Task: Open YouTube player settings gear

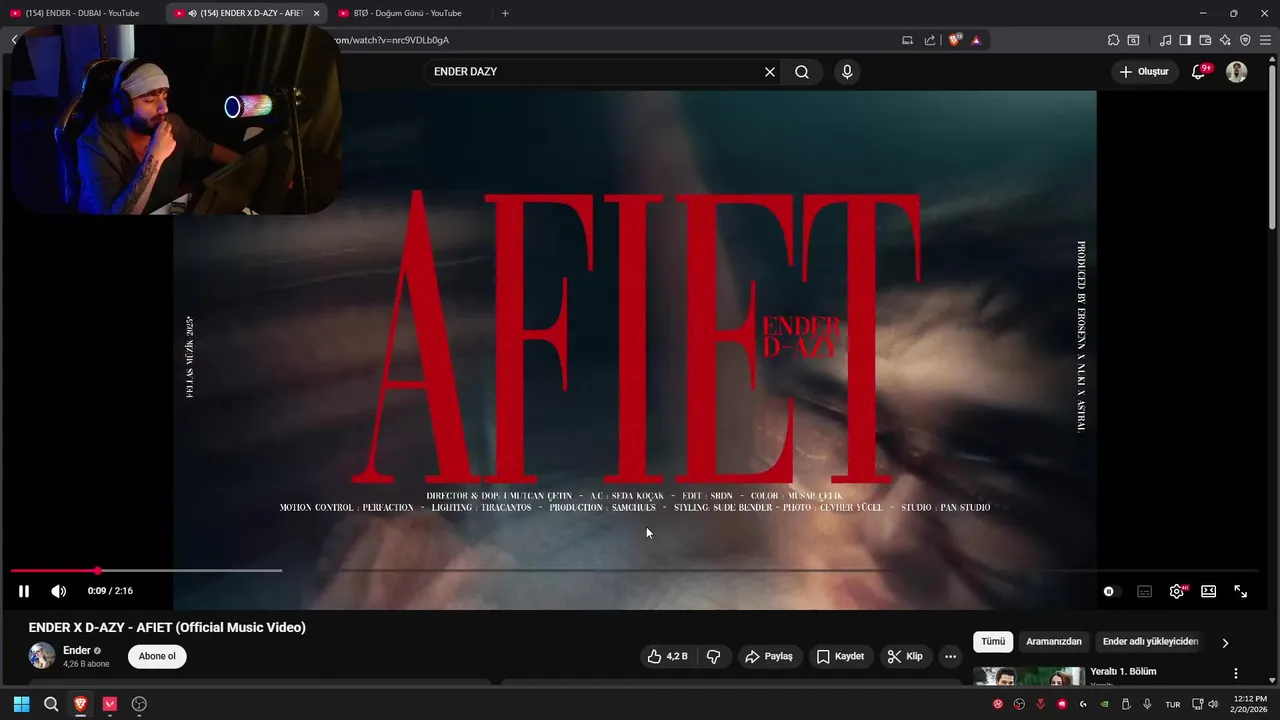Action: point(1177,591)
